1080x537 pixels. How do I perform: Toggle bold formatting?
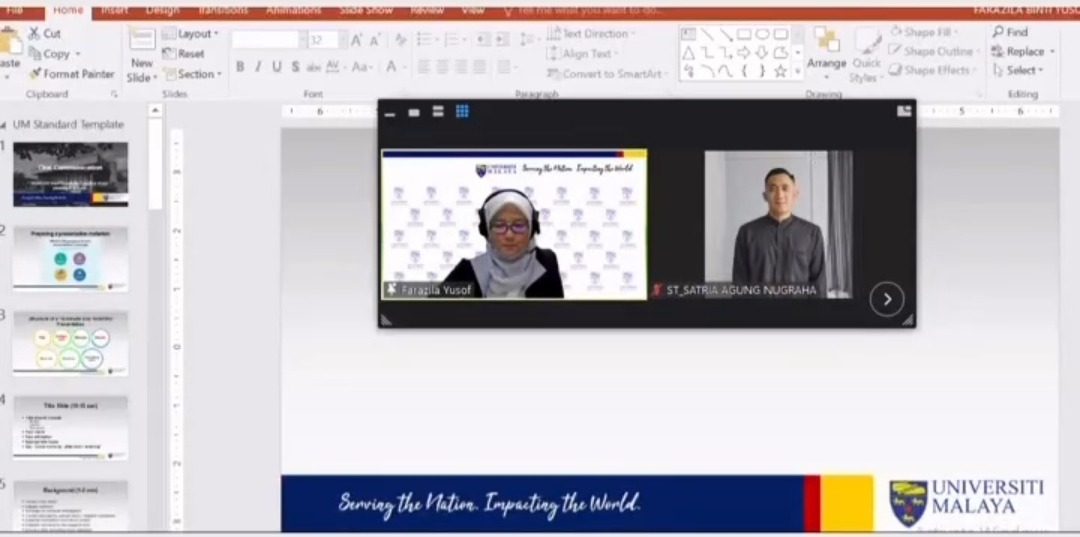click(x=240, y=67)
